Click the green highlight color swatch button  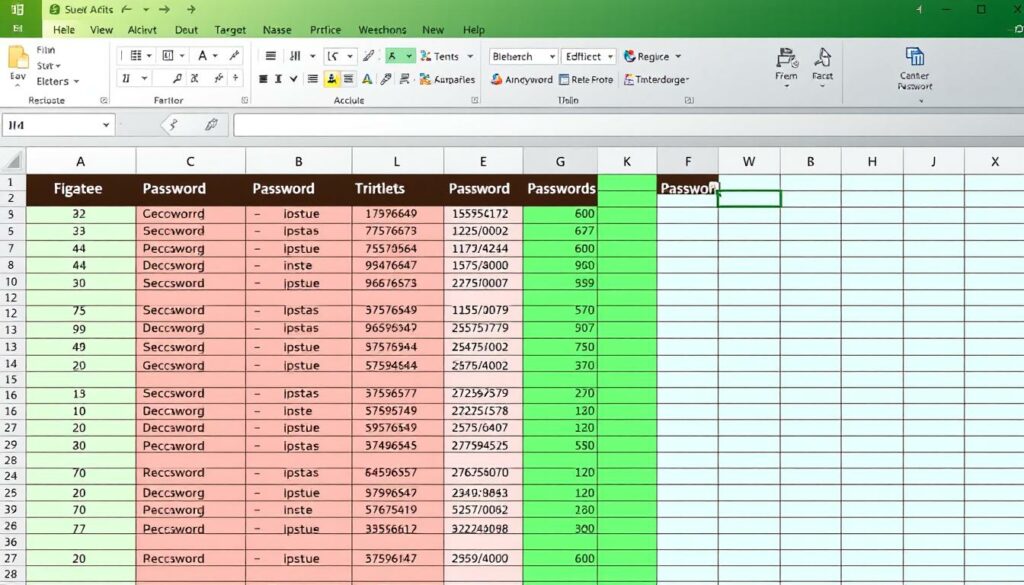coord(395,57)
